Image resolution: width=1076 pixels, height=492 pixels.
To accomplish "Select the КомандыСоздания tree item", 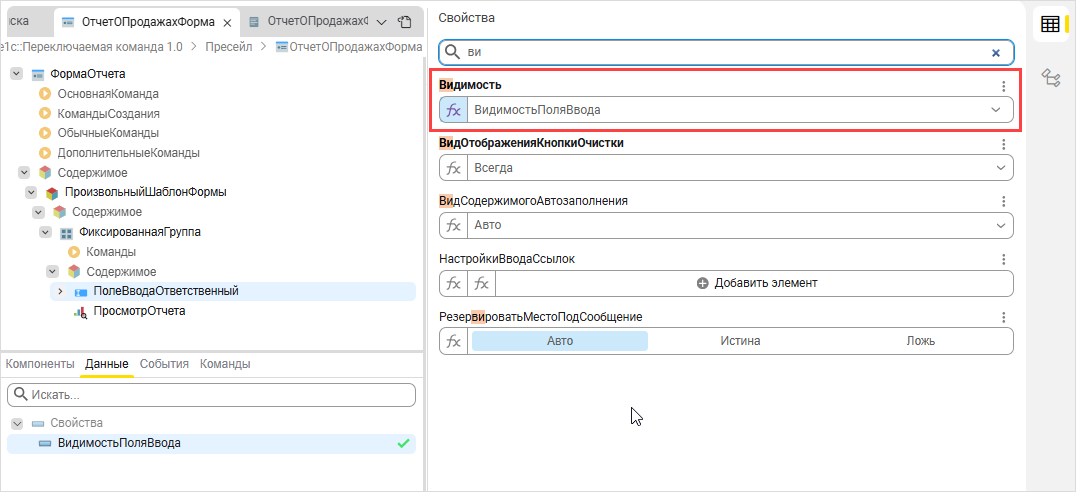I will [x=108, y=113].
